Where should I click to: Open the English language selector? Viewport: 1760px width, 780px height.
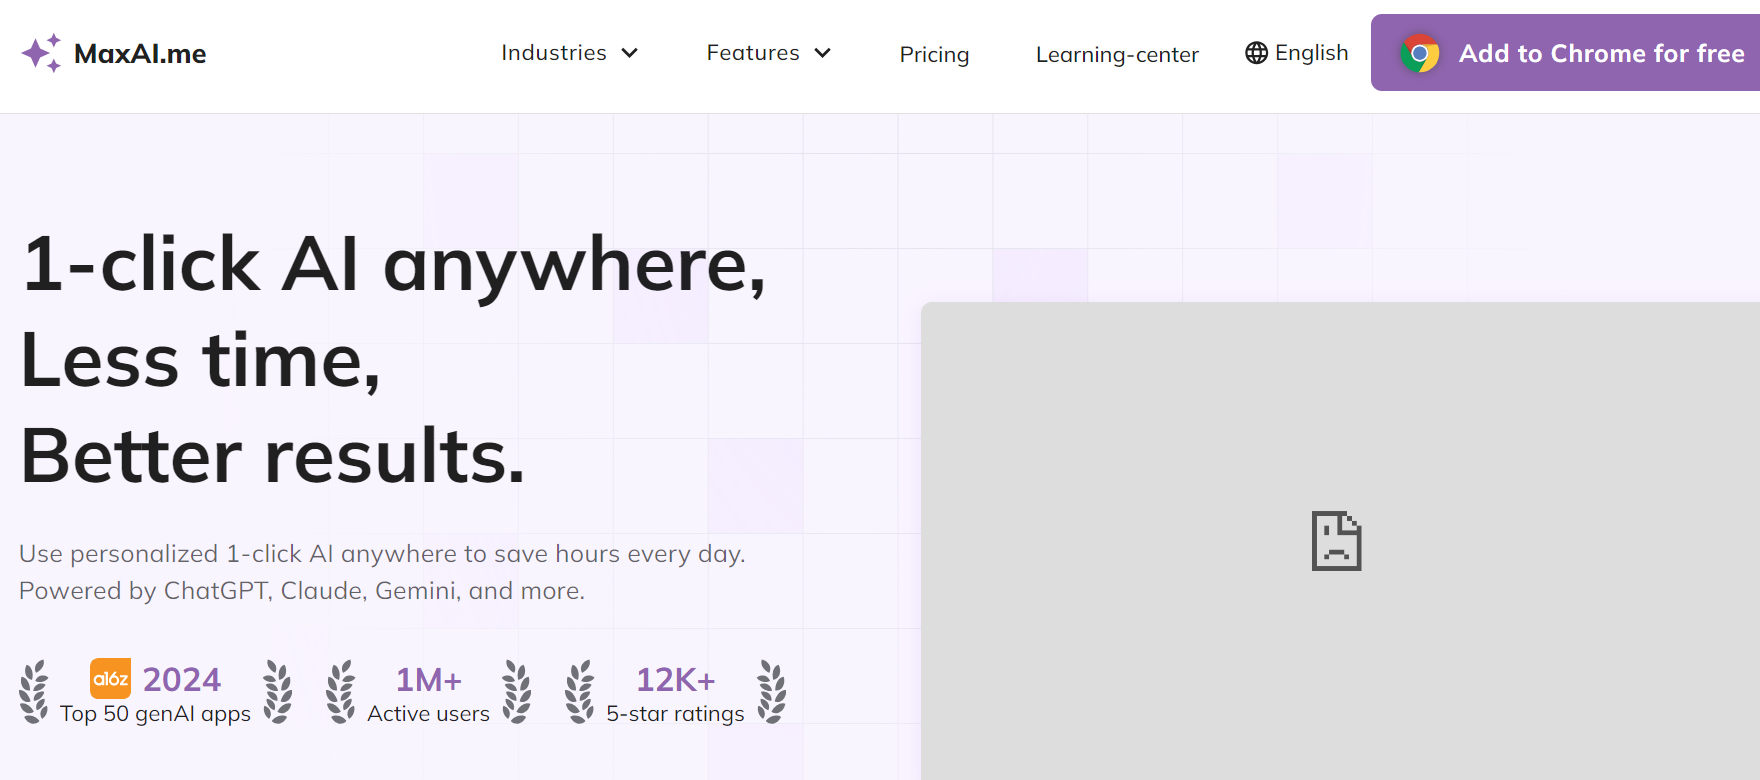click(x=1311, y=53)
